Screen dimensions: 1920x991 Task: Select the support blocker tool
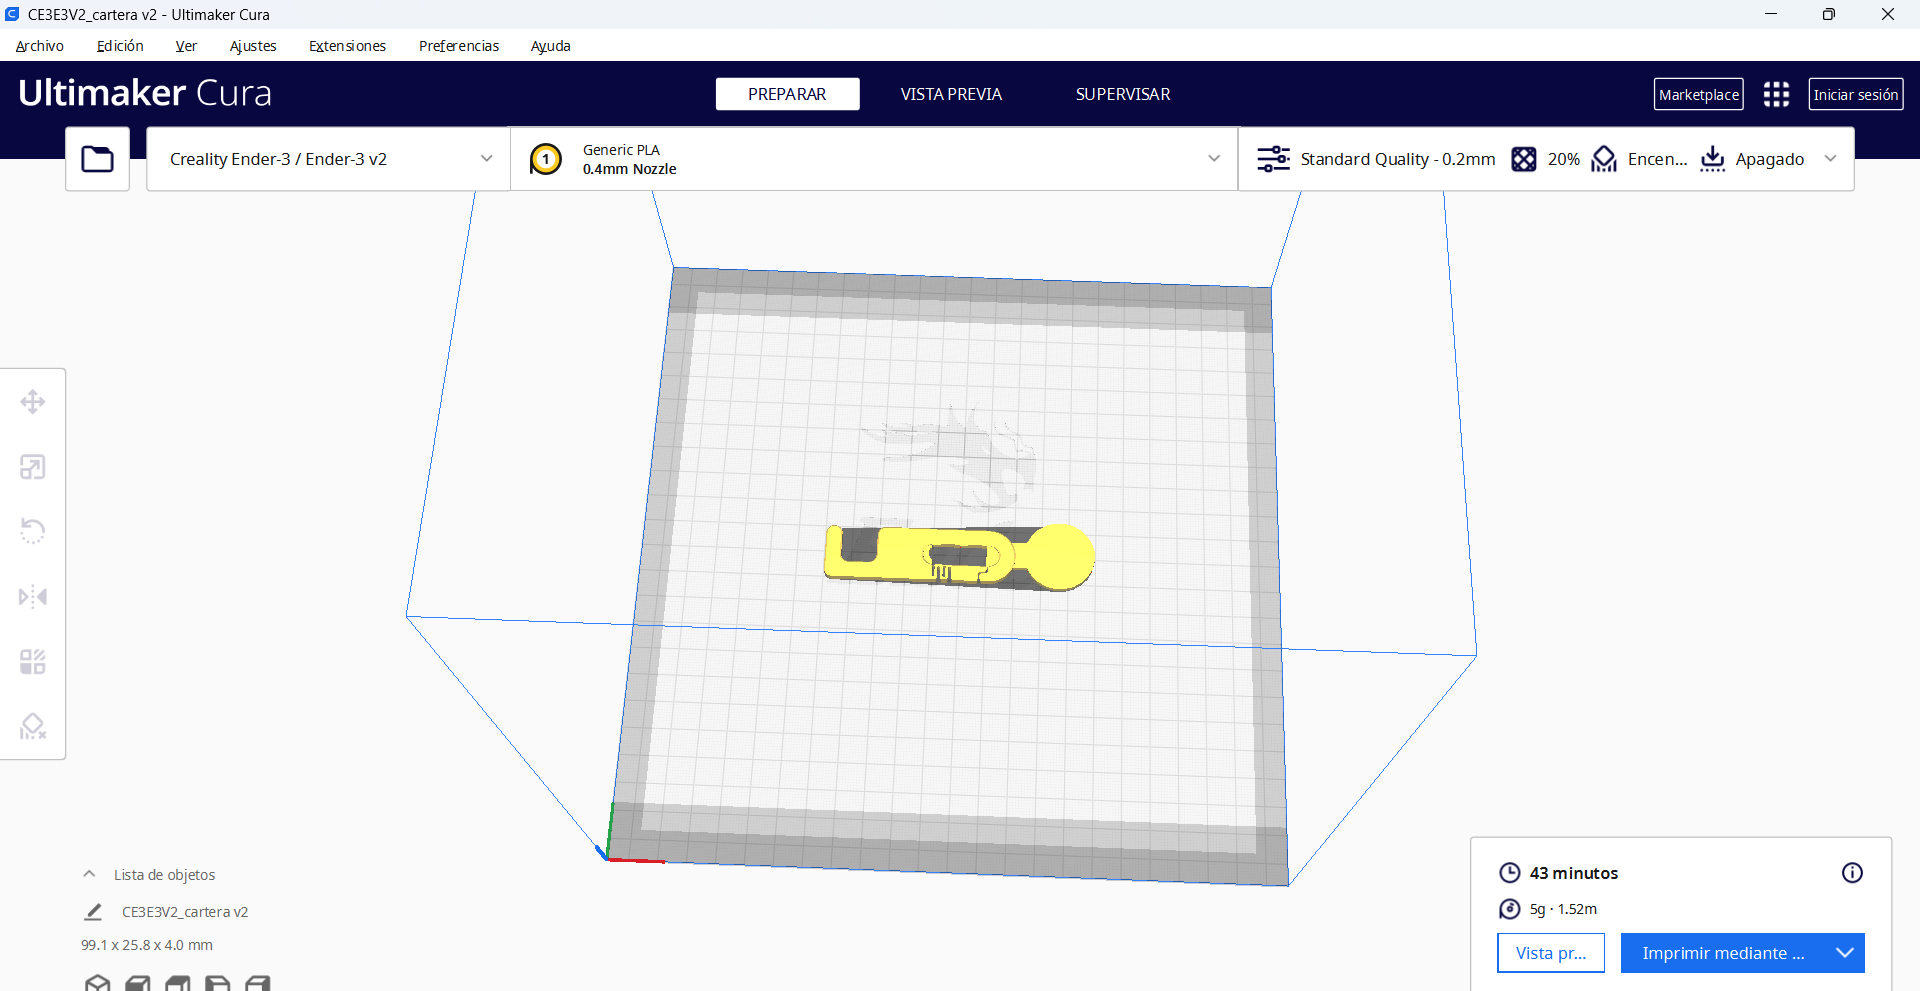[x=33, y=726]
